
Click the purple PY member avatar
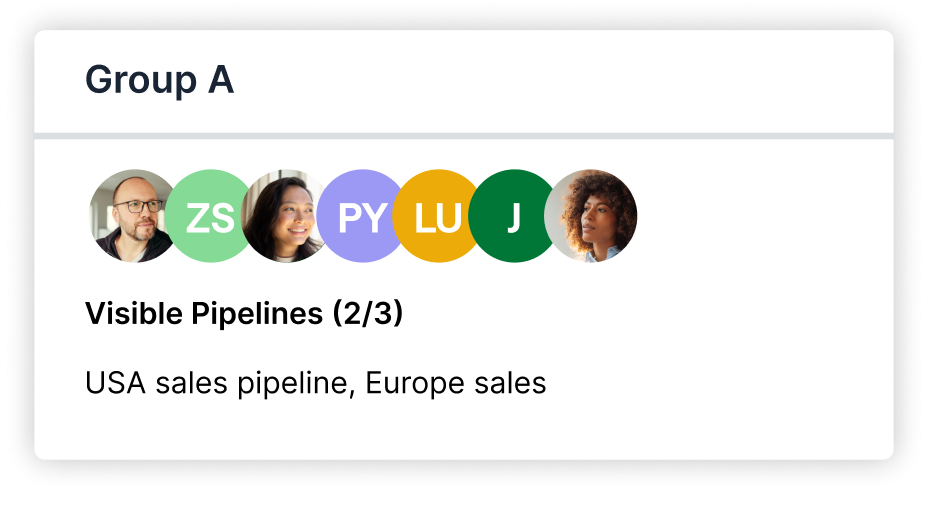362,216
